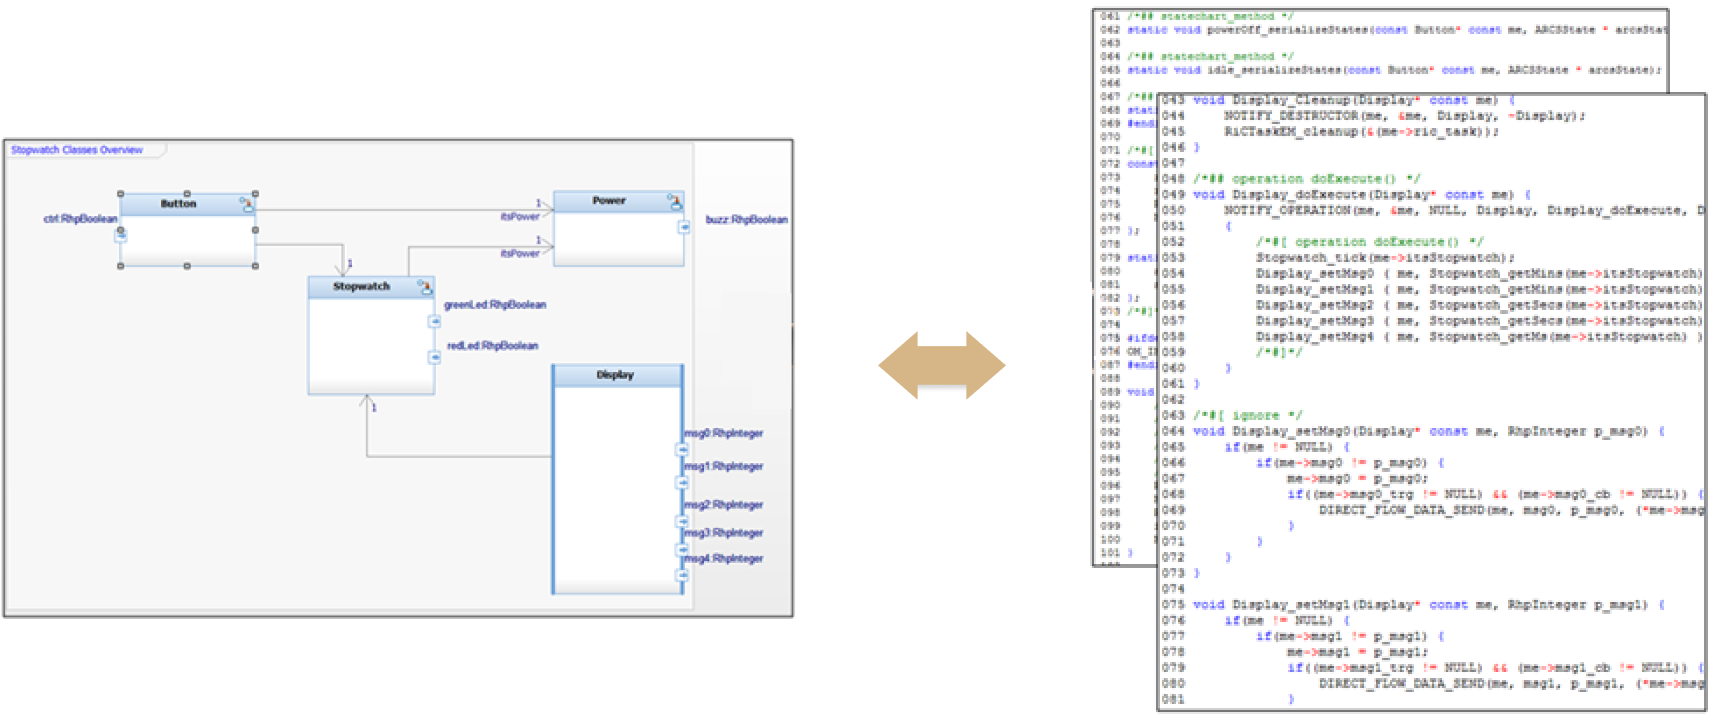This screenshot has width=1710, height=720.
Task: Click the msg1 port icon on Display
Action: pyautogui.click(x=683, y=483)
